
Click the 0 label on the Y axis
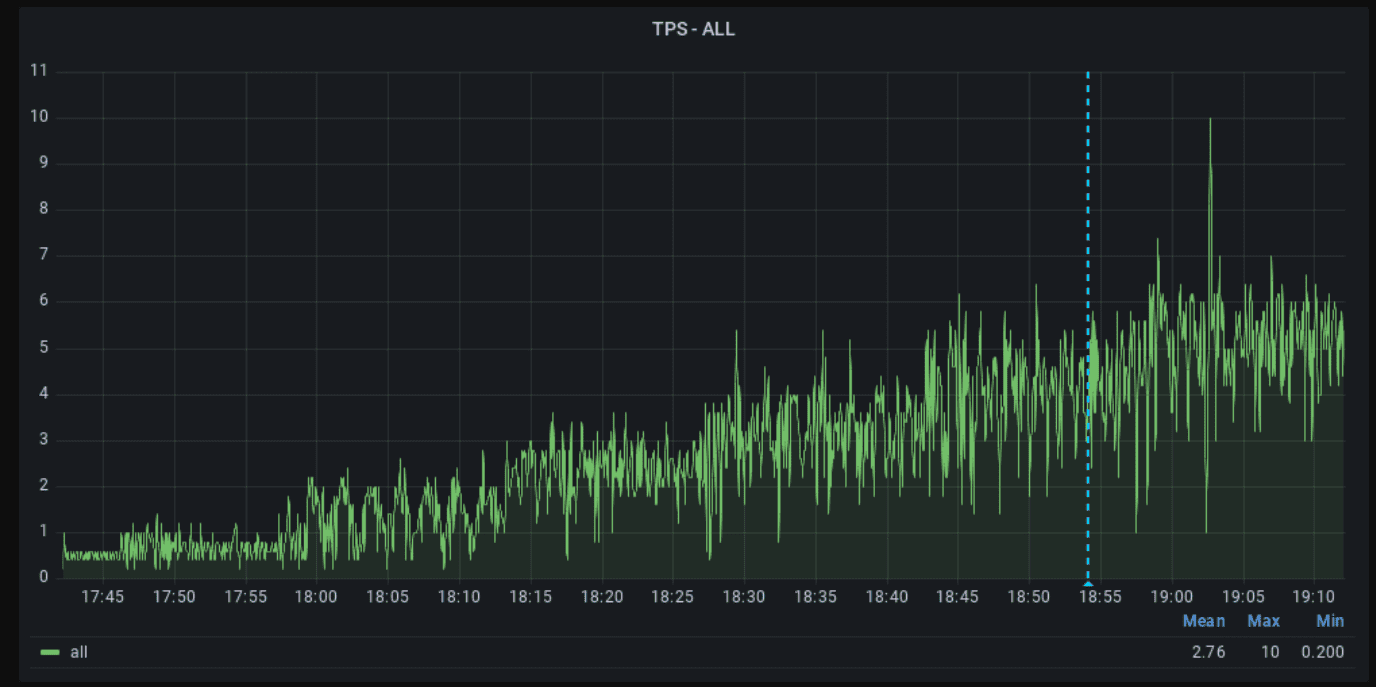coord(43,577)
